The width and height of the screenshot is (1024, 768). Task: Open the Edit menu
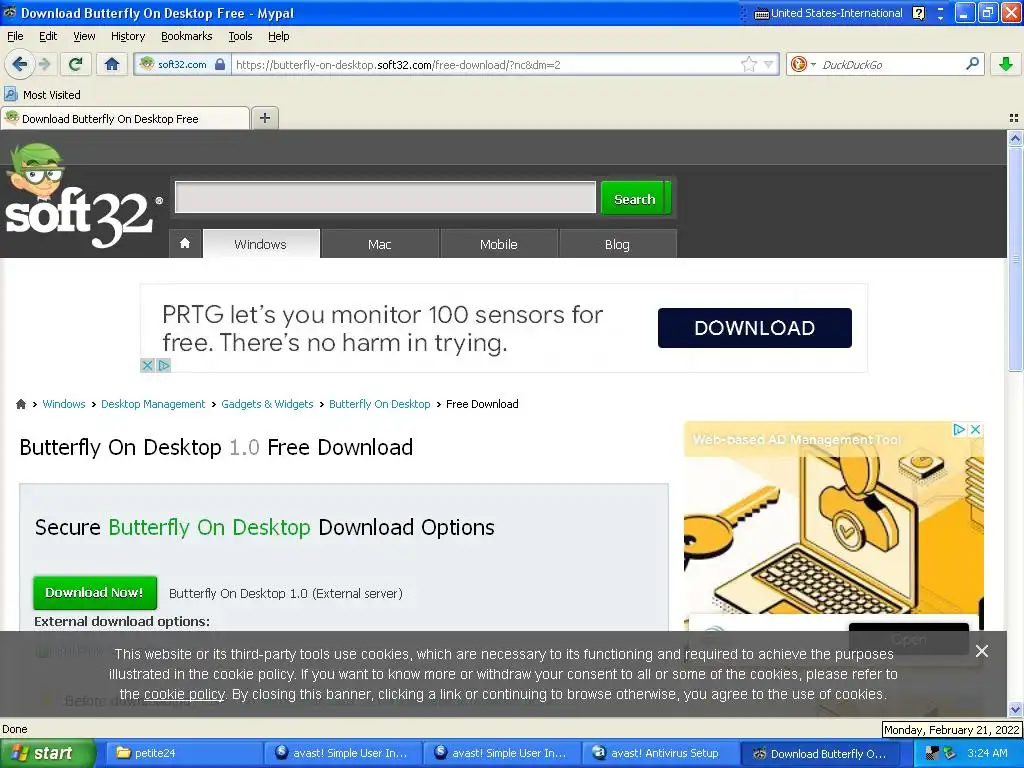[48, 36]
